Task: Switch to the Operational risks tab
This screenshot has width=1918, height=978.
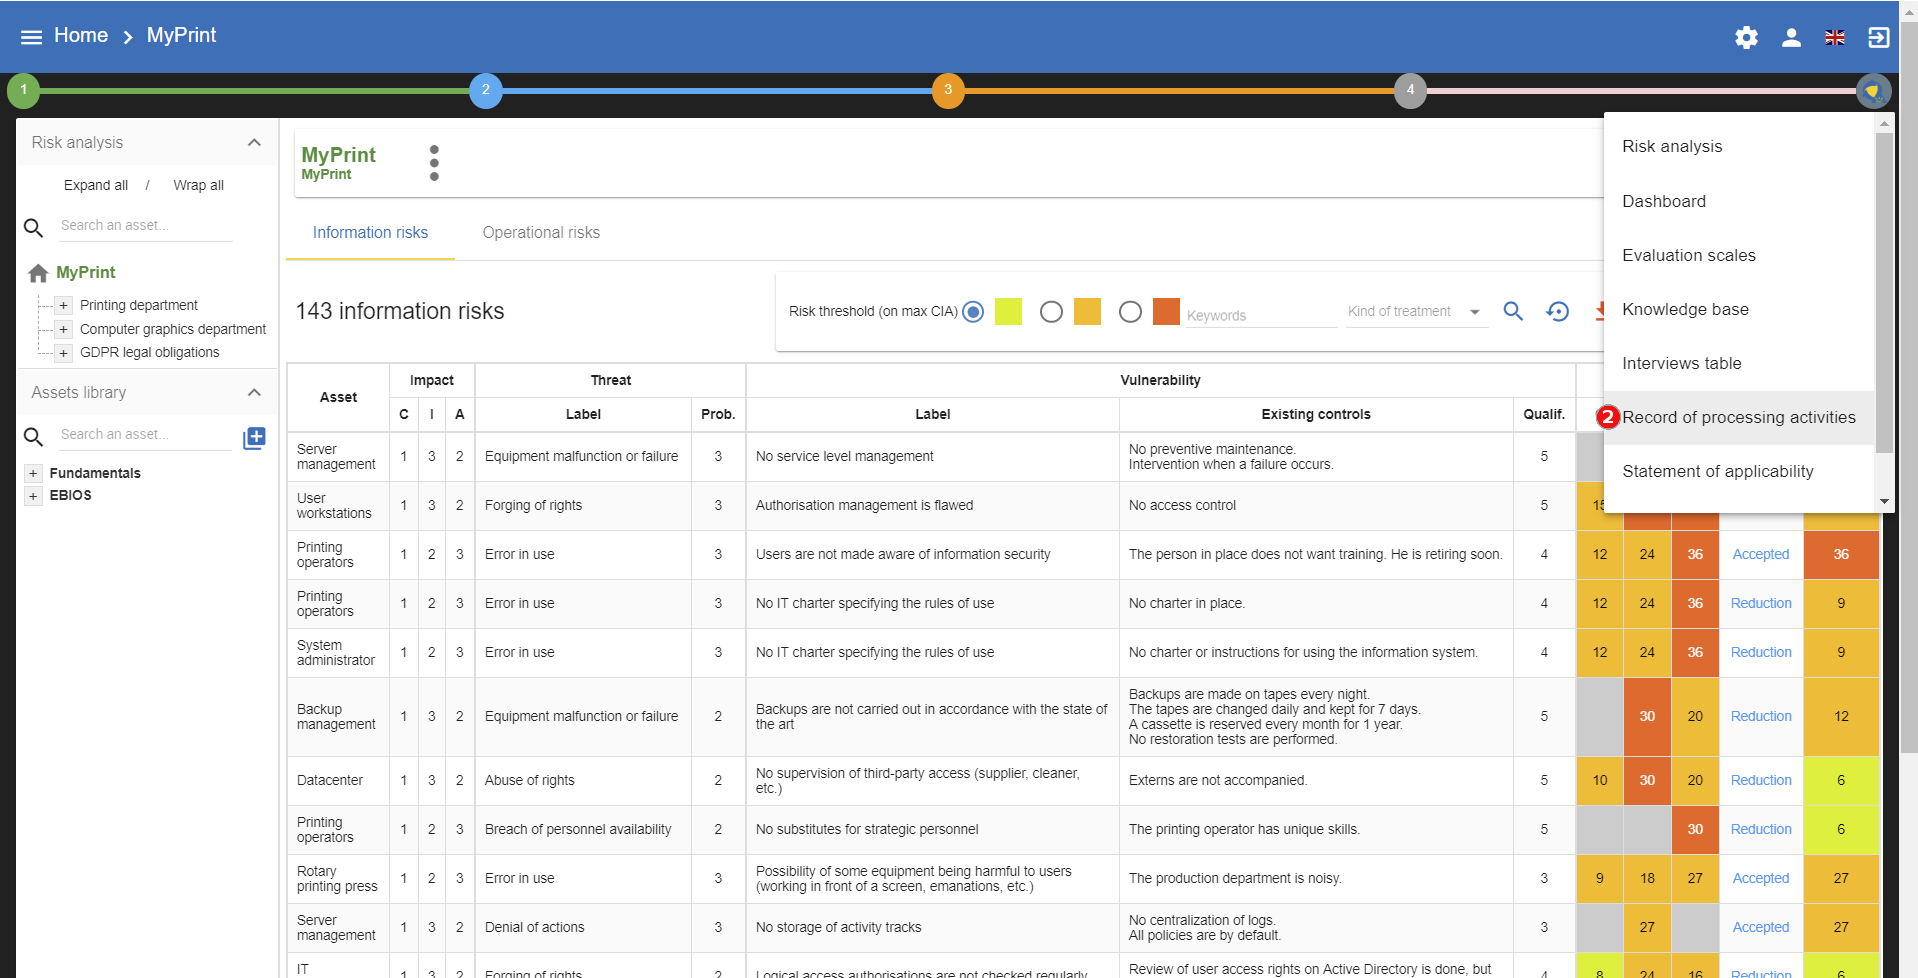Action: pyautogui.click(x=541, y=233)
